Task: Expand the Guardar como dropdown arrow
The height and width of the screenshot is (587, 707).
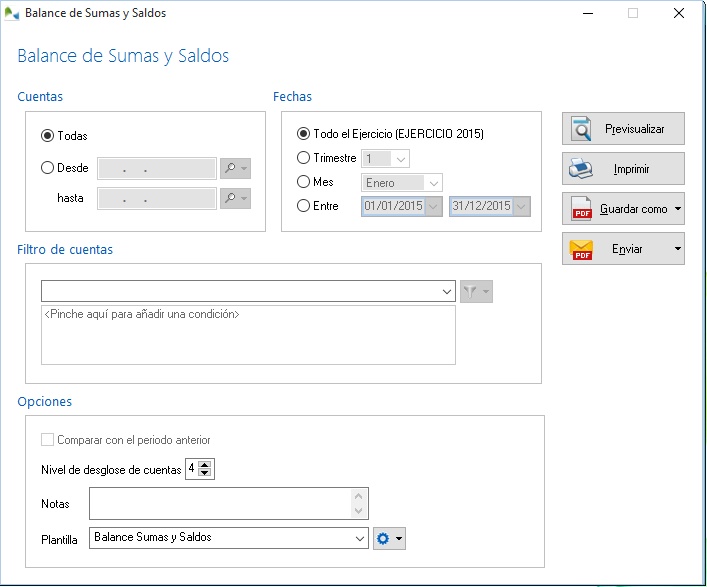Action: point(678,209)
